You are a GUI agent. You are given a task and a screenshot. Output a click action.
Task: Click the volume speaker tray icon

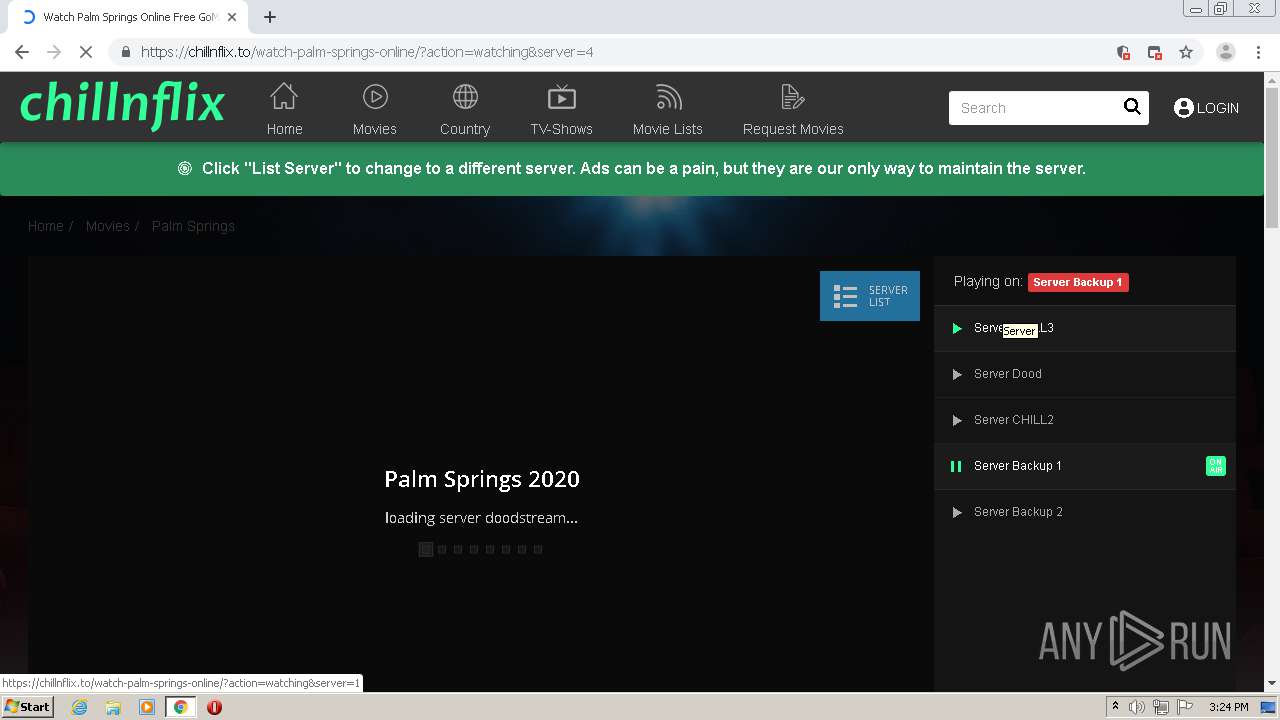pos(1137,707)
